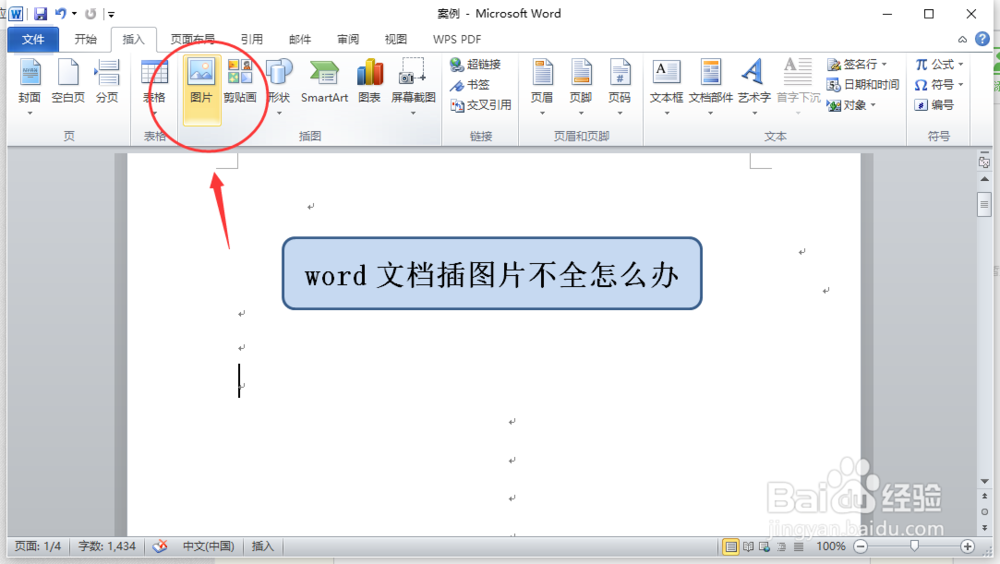Toggle insert (插入) mode in status bar
This screenshot has height=564, width=1000.
coord(262,546)
